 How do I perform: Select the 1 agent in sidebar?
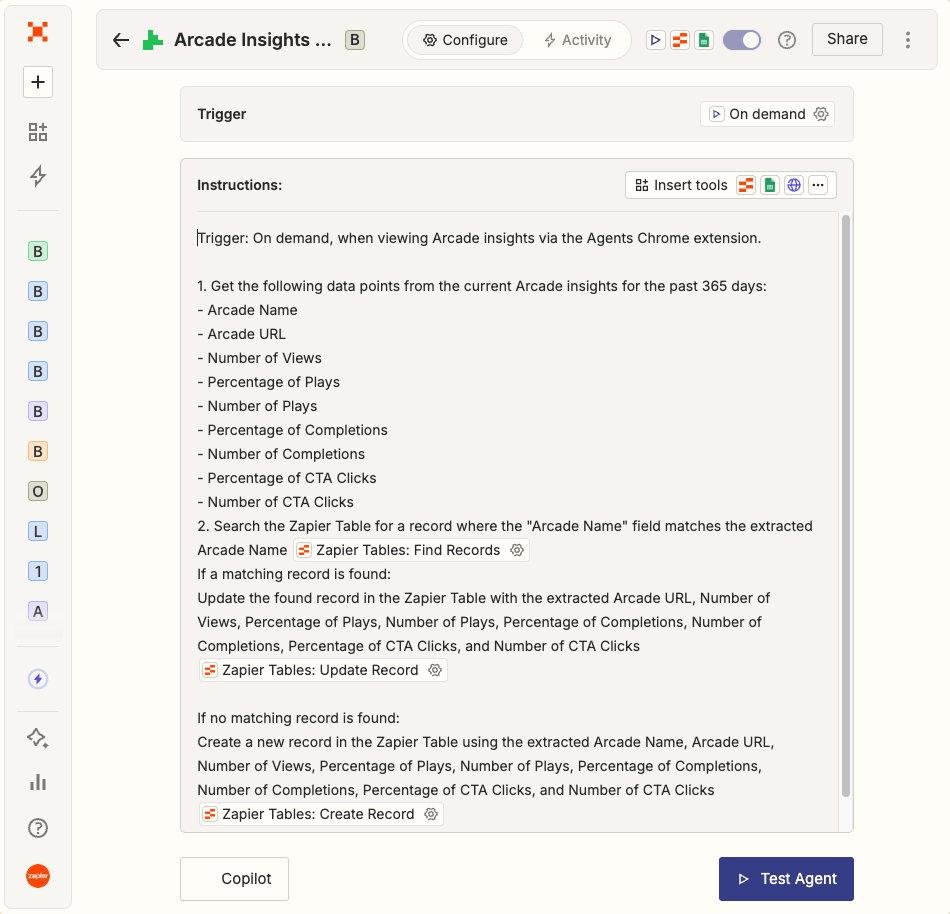point(38,571)
